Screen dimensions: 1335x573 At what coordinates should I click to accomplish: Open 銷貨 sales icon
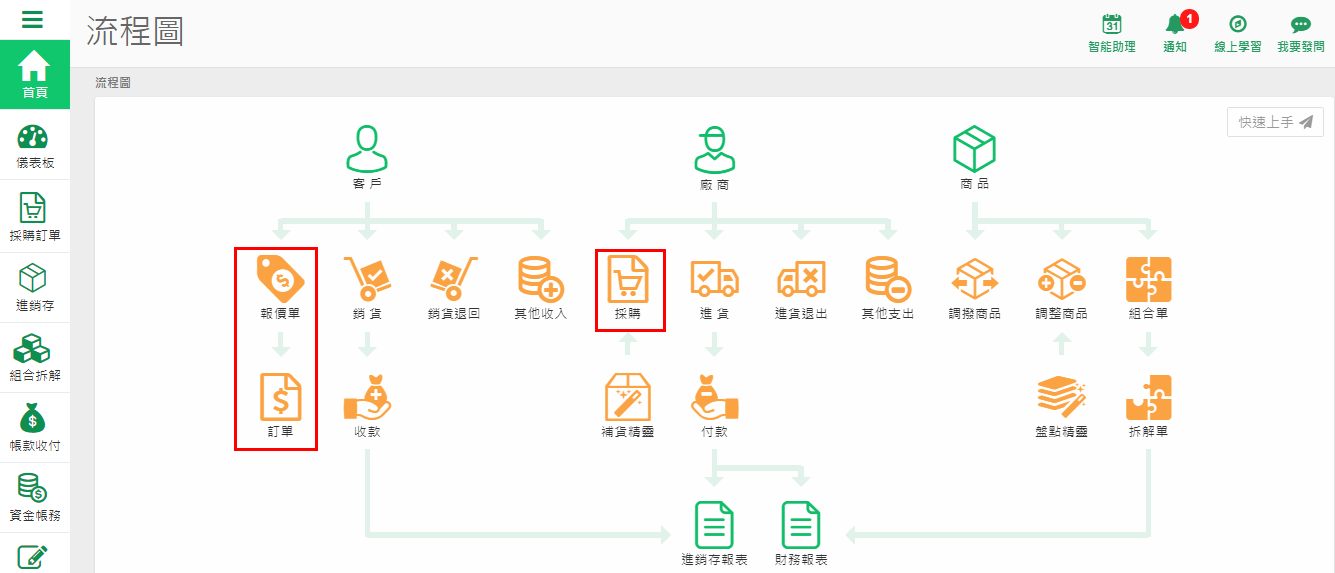367,278
